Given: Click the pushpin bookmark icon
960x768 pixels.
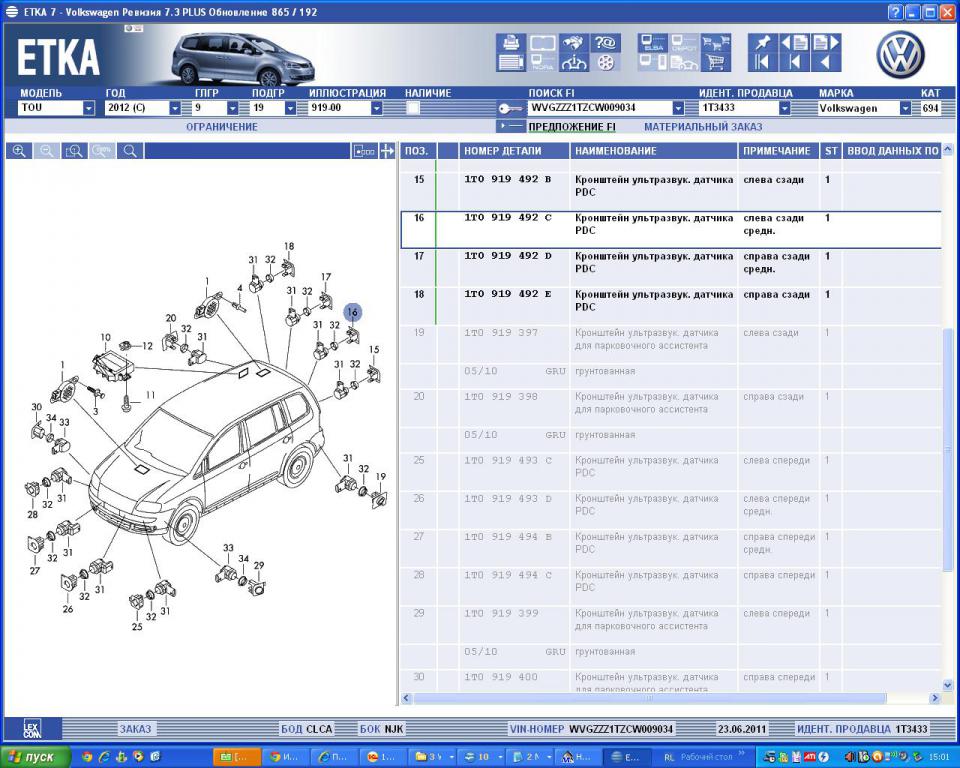Looking at the screenshot, I should (x=762, y=43).
